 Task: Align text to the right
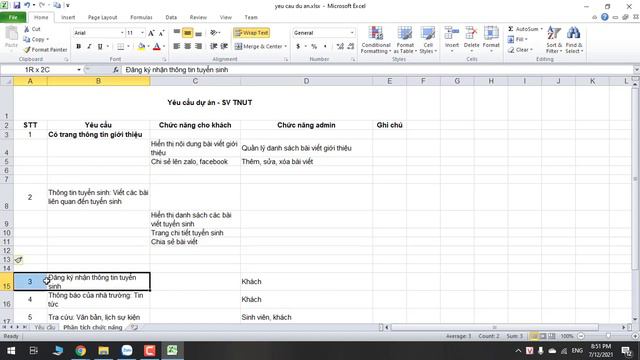(x=199, y=47)
